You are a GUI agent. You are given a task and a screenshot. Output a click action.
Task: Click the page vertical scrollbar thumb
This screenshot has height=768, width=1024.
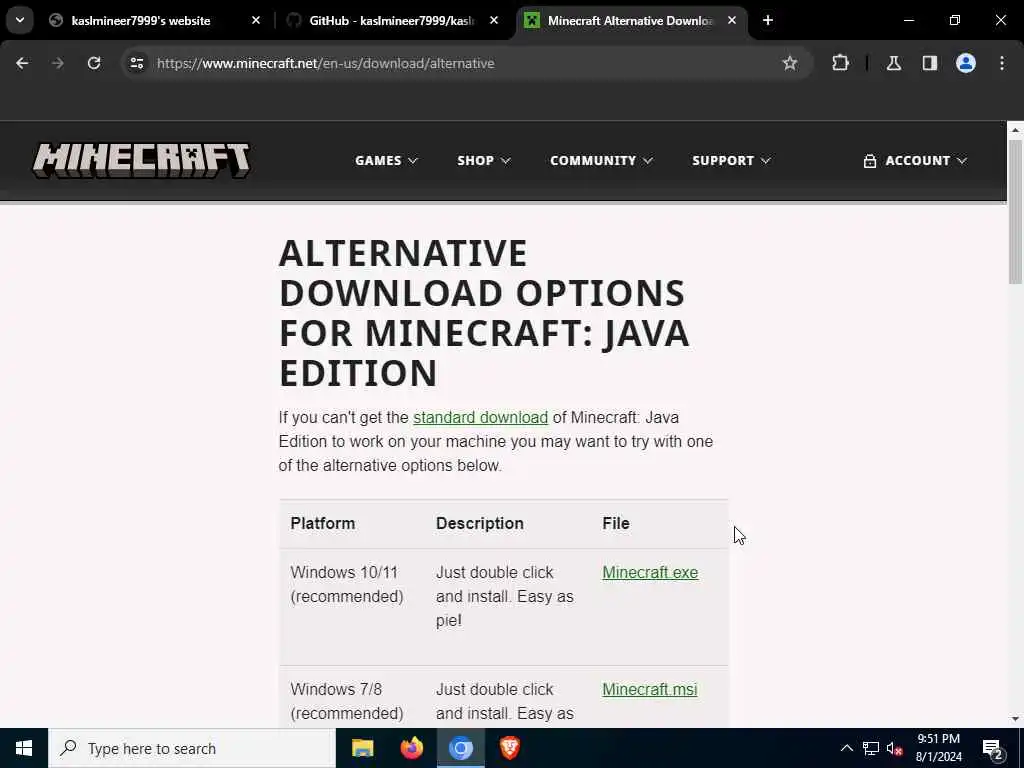(1015, 212)
